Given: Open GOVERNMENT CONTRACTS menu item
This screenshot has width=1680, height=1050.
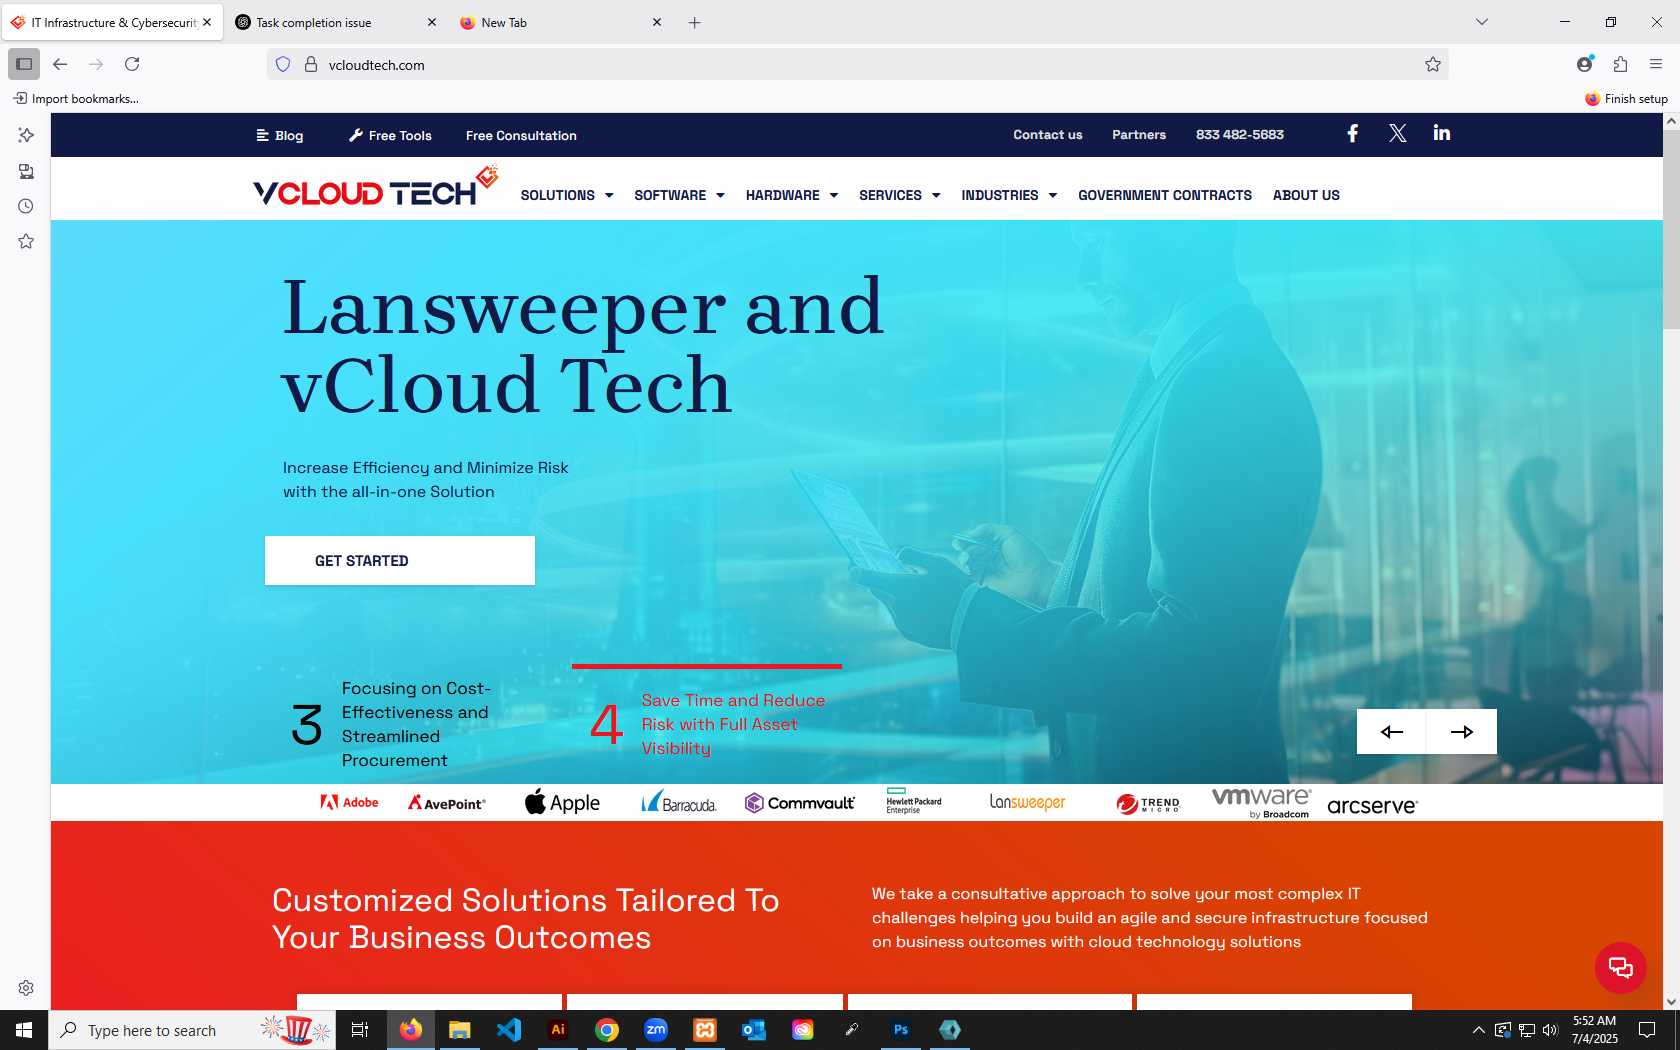Looking at the screenshot, I should (x=1164, y=195).
